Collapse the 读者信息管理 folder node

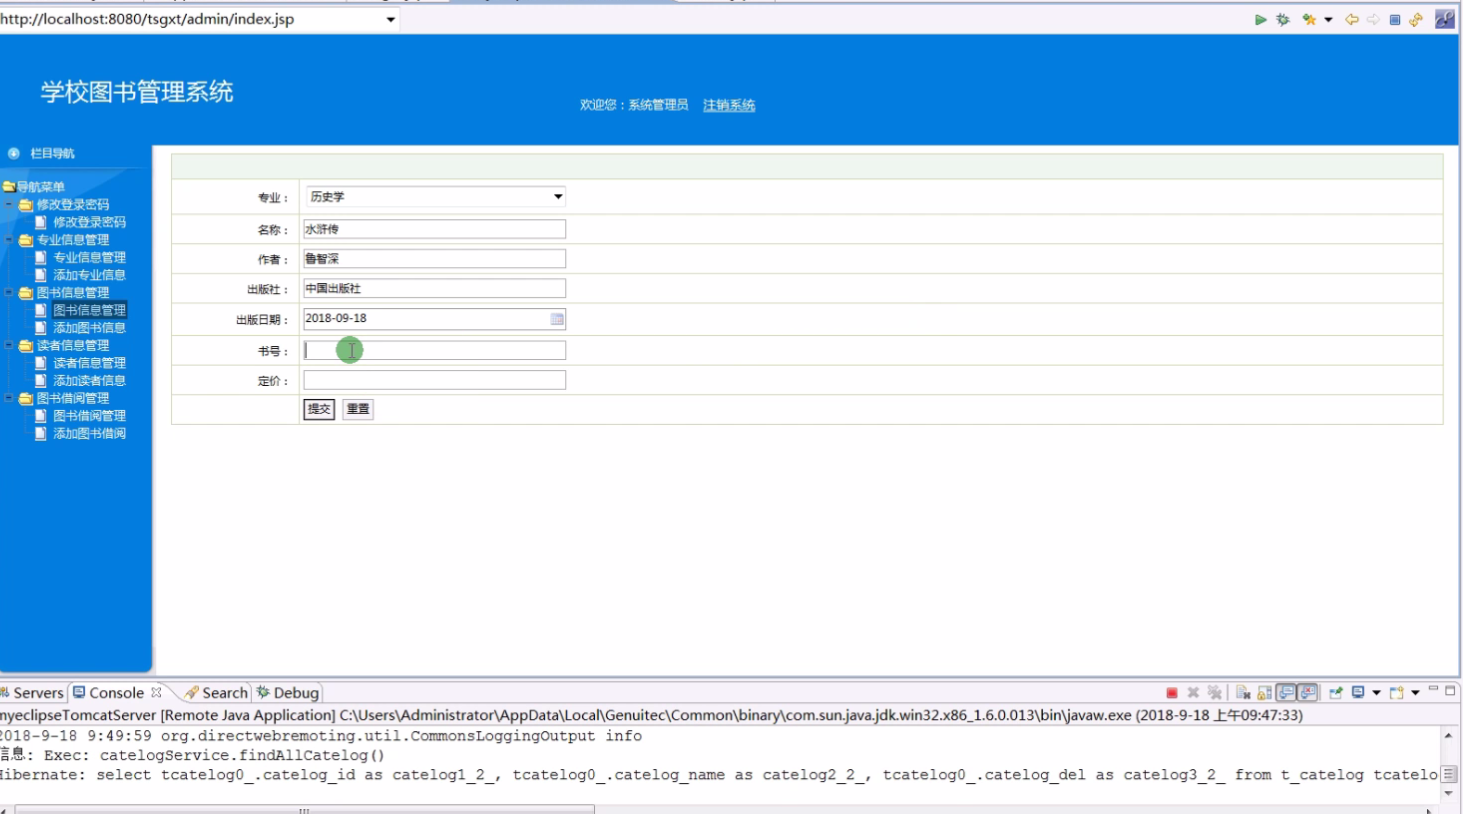coord(9,345)
